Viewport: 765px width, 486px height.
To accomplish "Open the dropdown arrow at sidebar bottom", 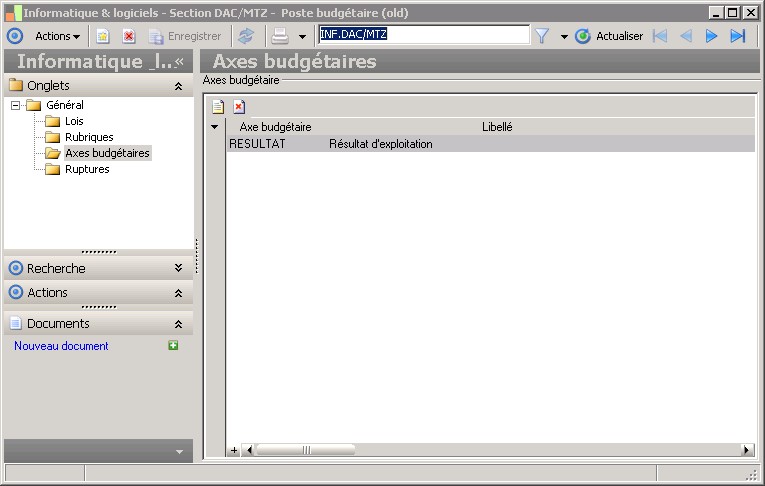I will coord(180,452).
